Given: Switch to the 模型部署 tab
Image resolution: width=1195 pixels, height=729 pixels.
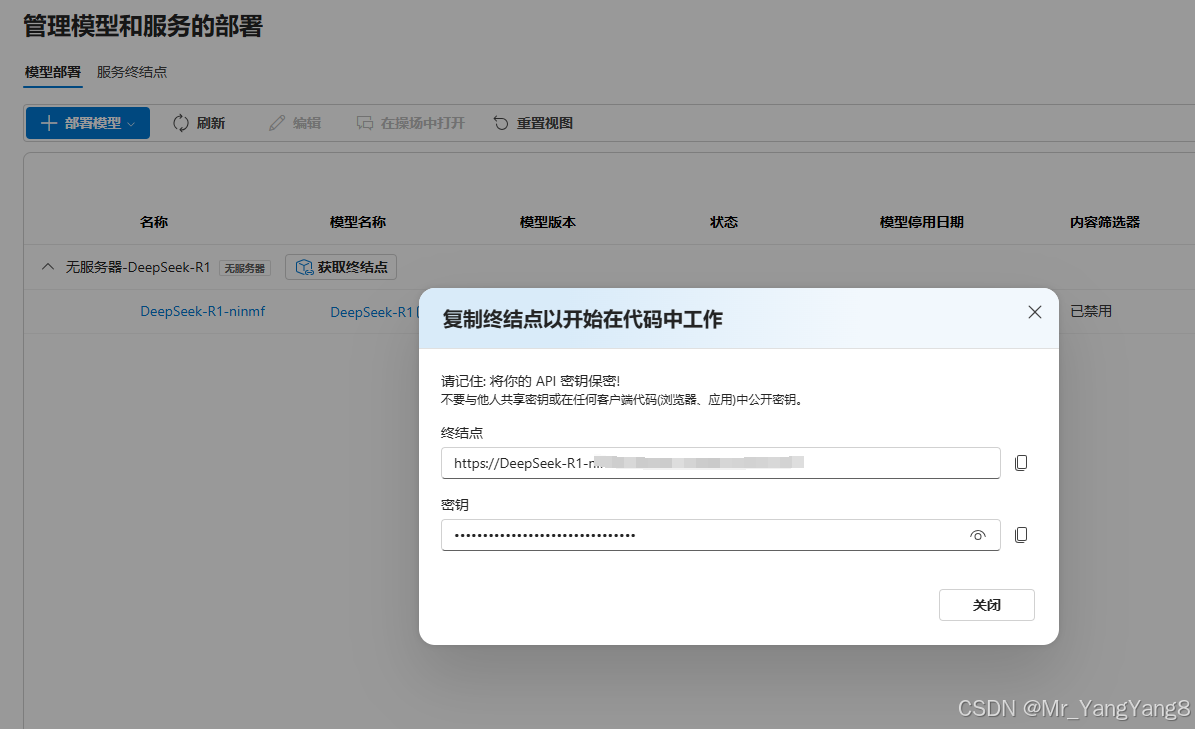Looking at the screenshot, I should tap(53, 72).
